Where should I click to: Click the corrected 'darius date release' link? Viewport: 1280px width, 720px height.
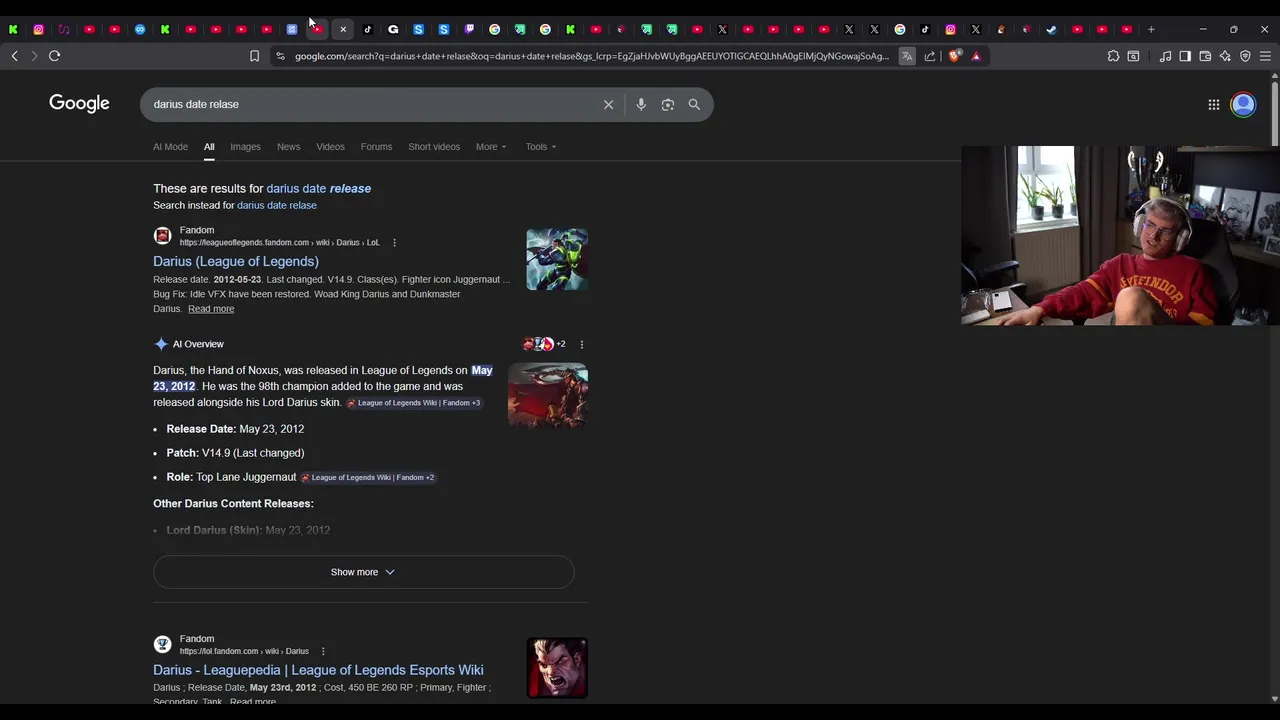pos(318,188)
